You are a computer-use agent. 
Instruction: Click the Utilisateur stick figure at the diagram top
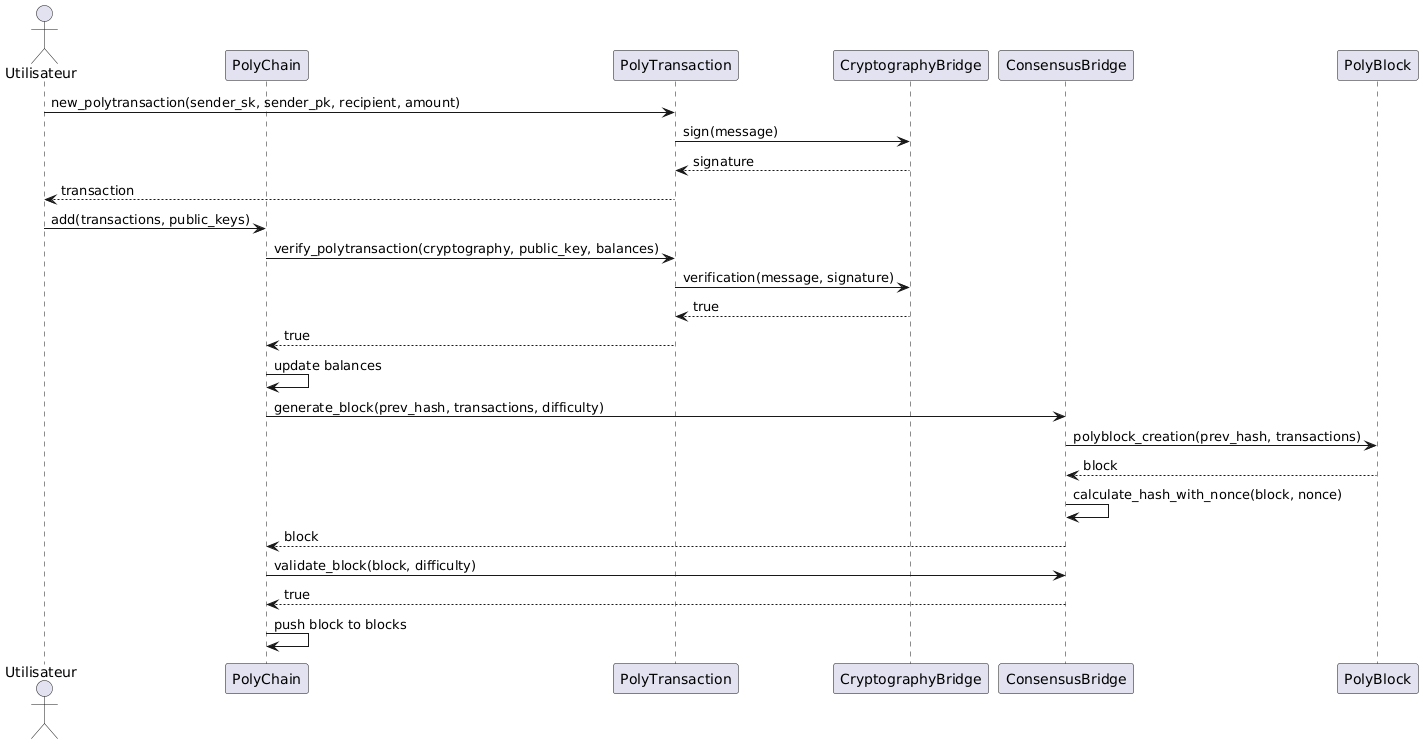pos(44,32)
